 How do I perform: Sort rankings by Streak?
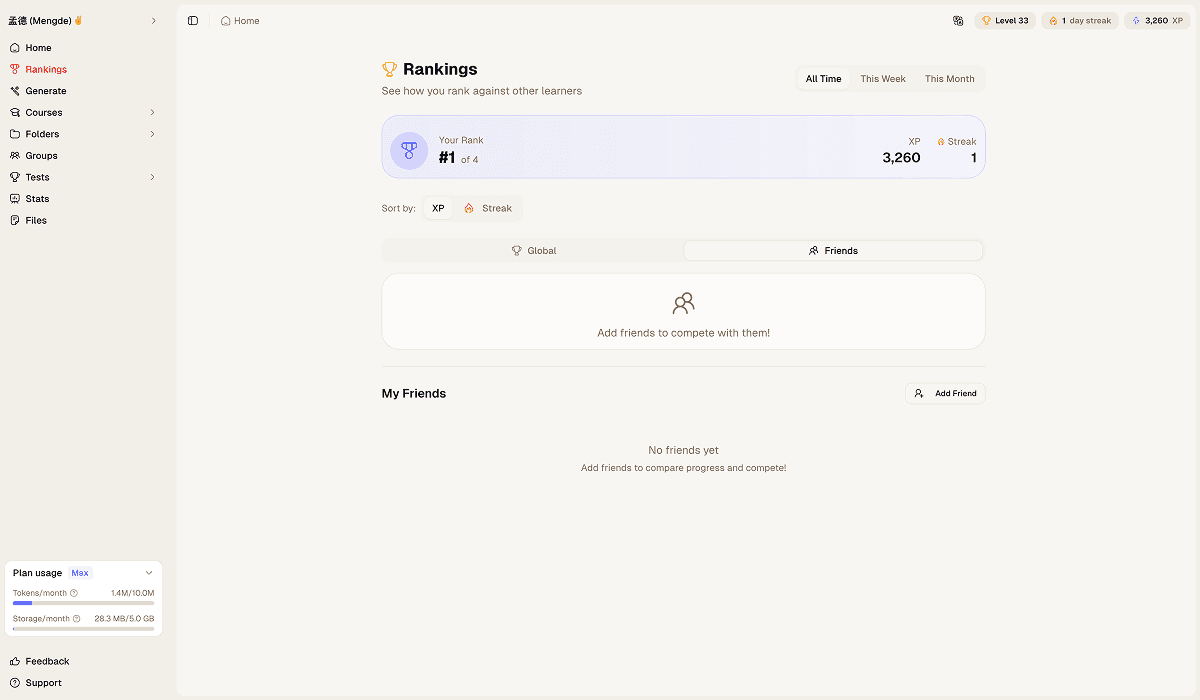pos(489,208)
